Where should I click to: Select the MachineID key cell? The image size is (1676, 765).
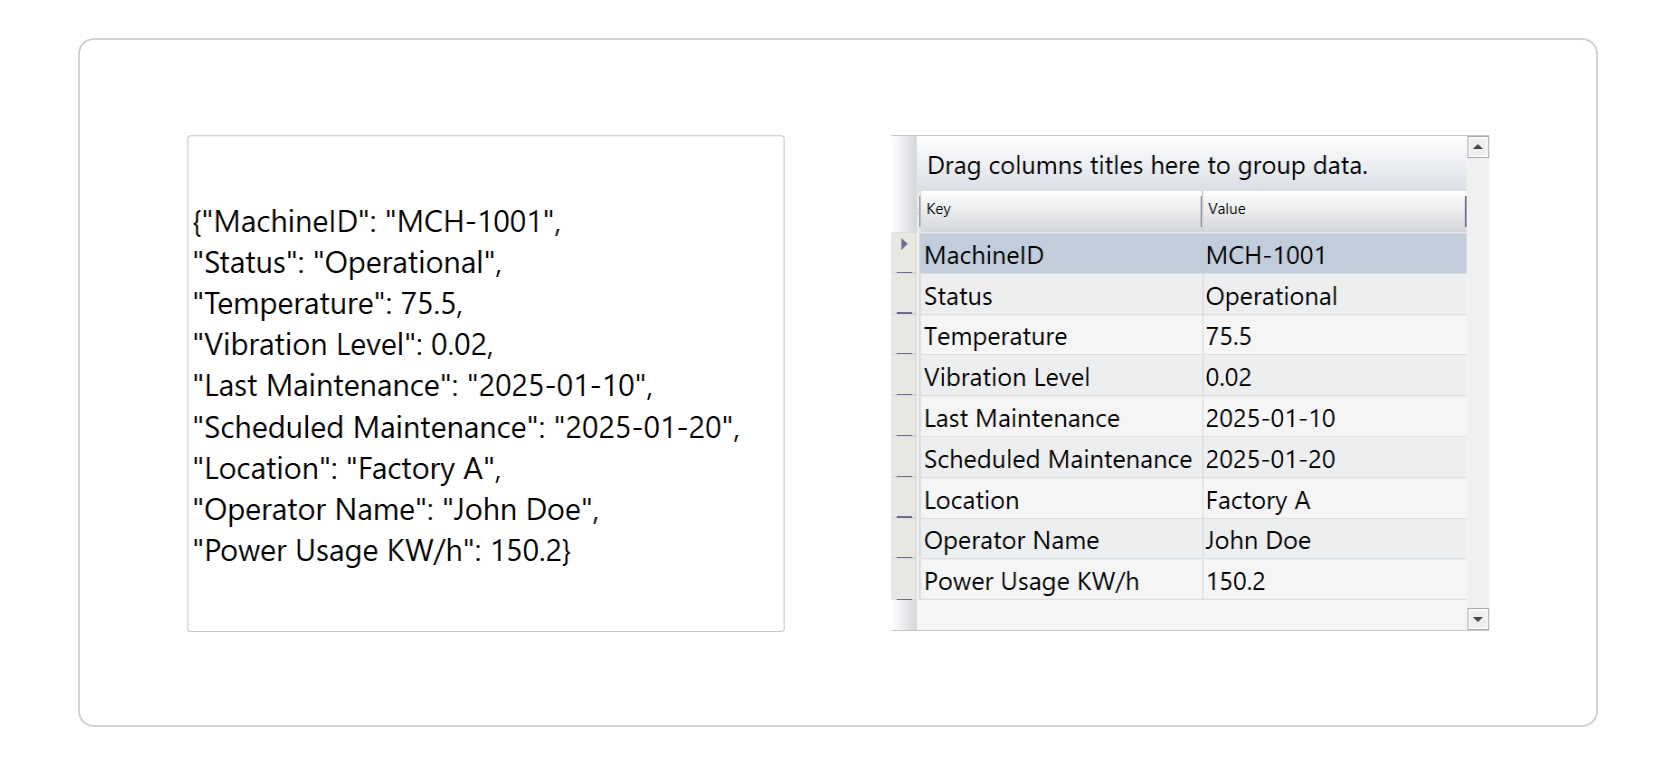click(1060, 256)
